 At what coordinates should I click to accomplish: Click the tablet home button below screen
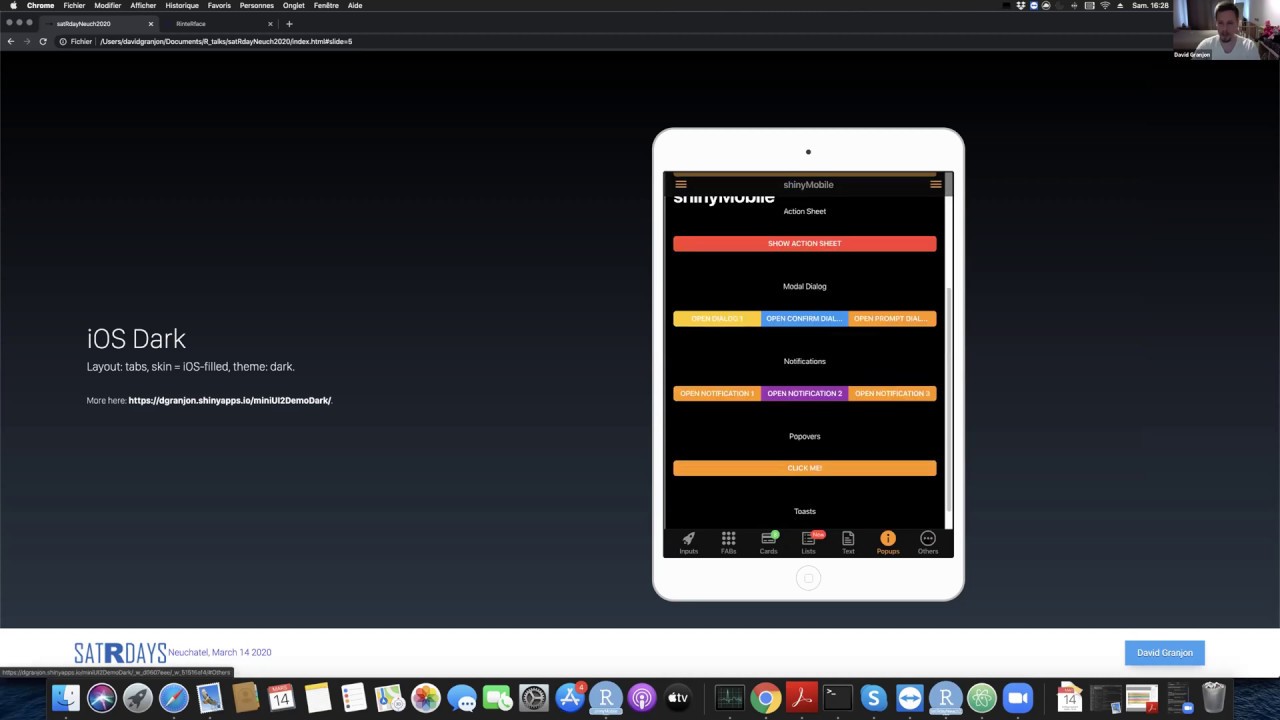click(x=808, y=578)
